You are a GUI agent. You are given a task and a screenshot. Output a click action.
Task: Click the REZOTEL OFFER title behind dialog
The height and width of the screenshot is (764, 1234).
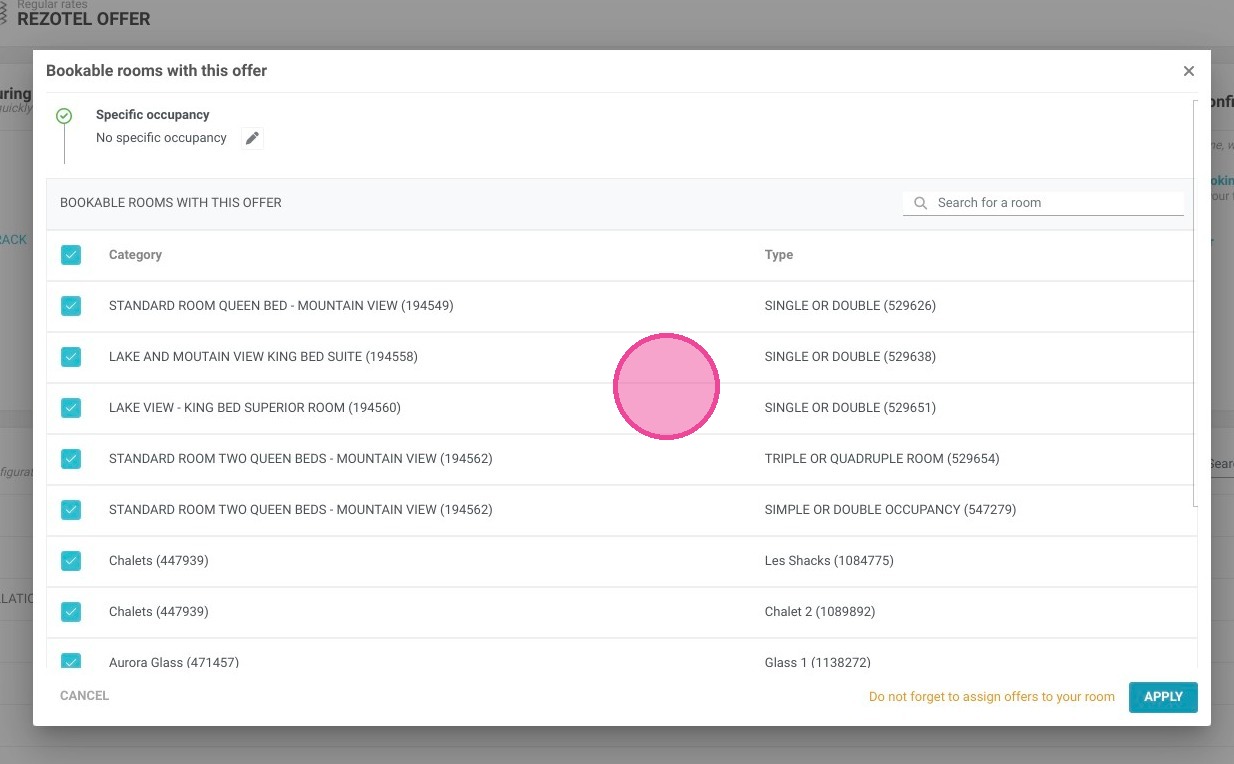[84, 19]
